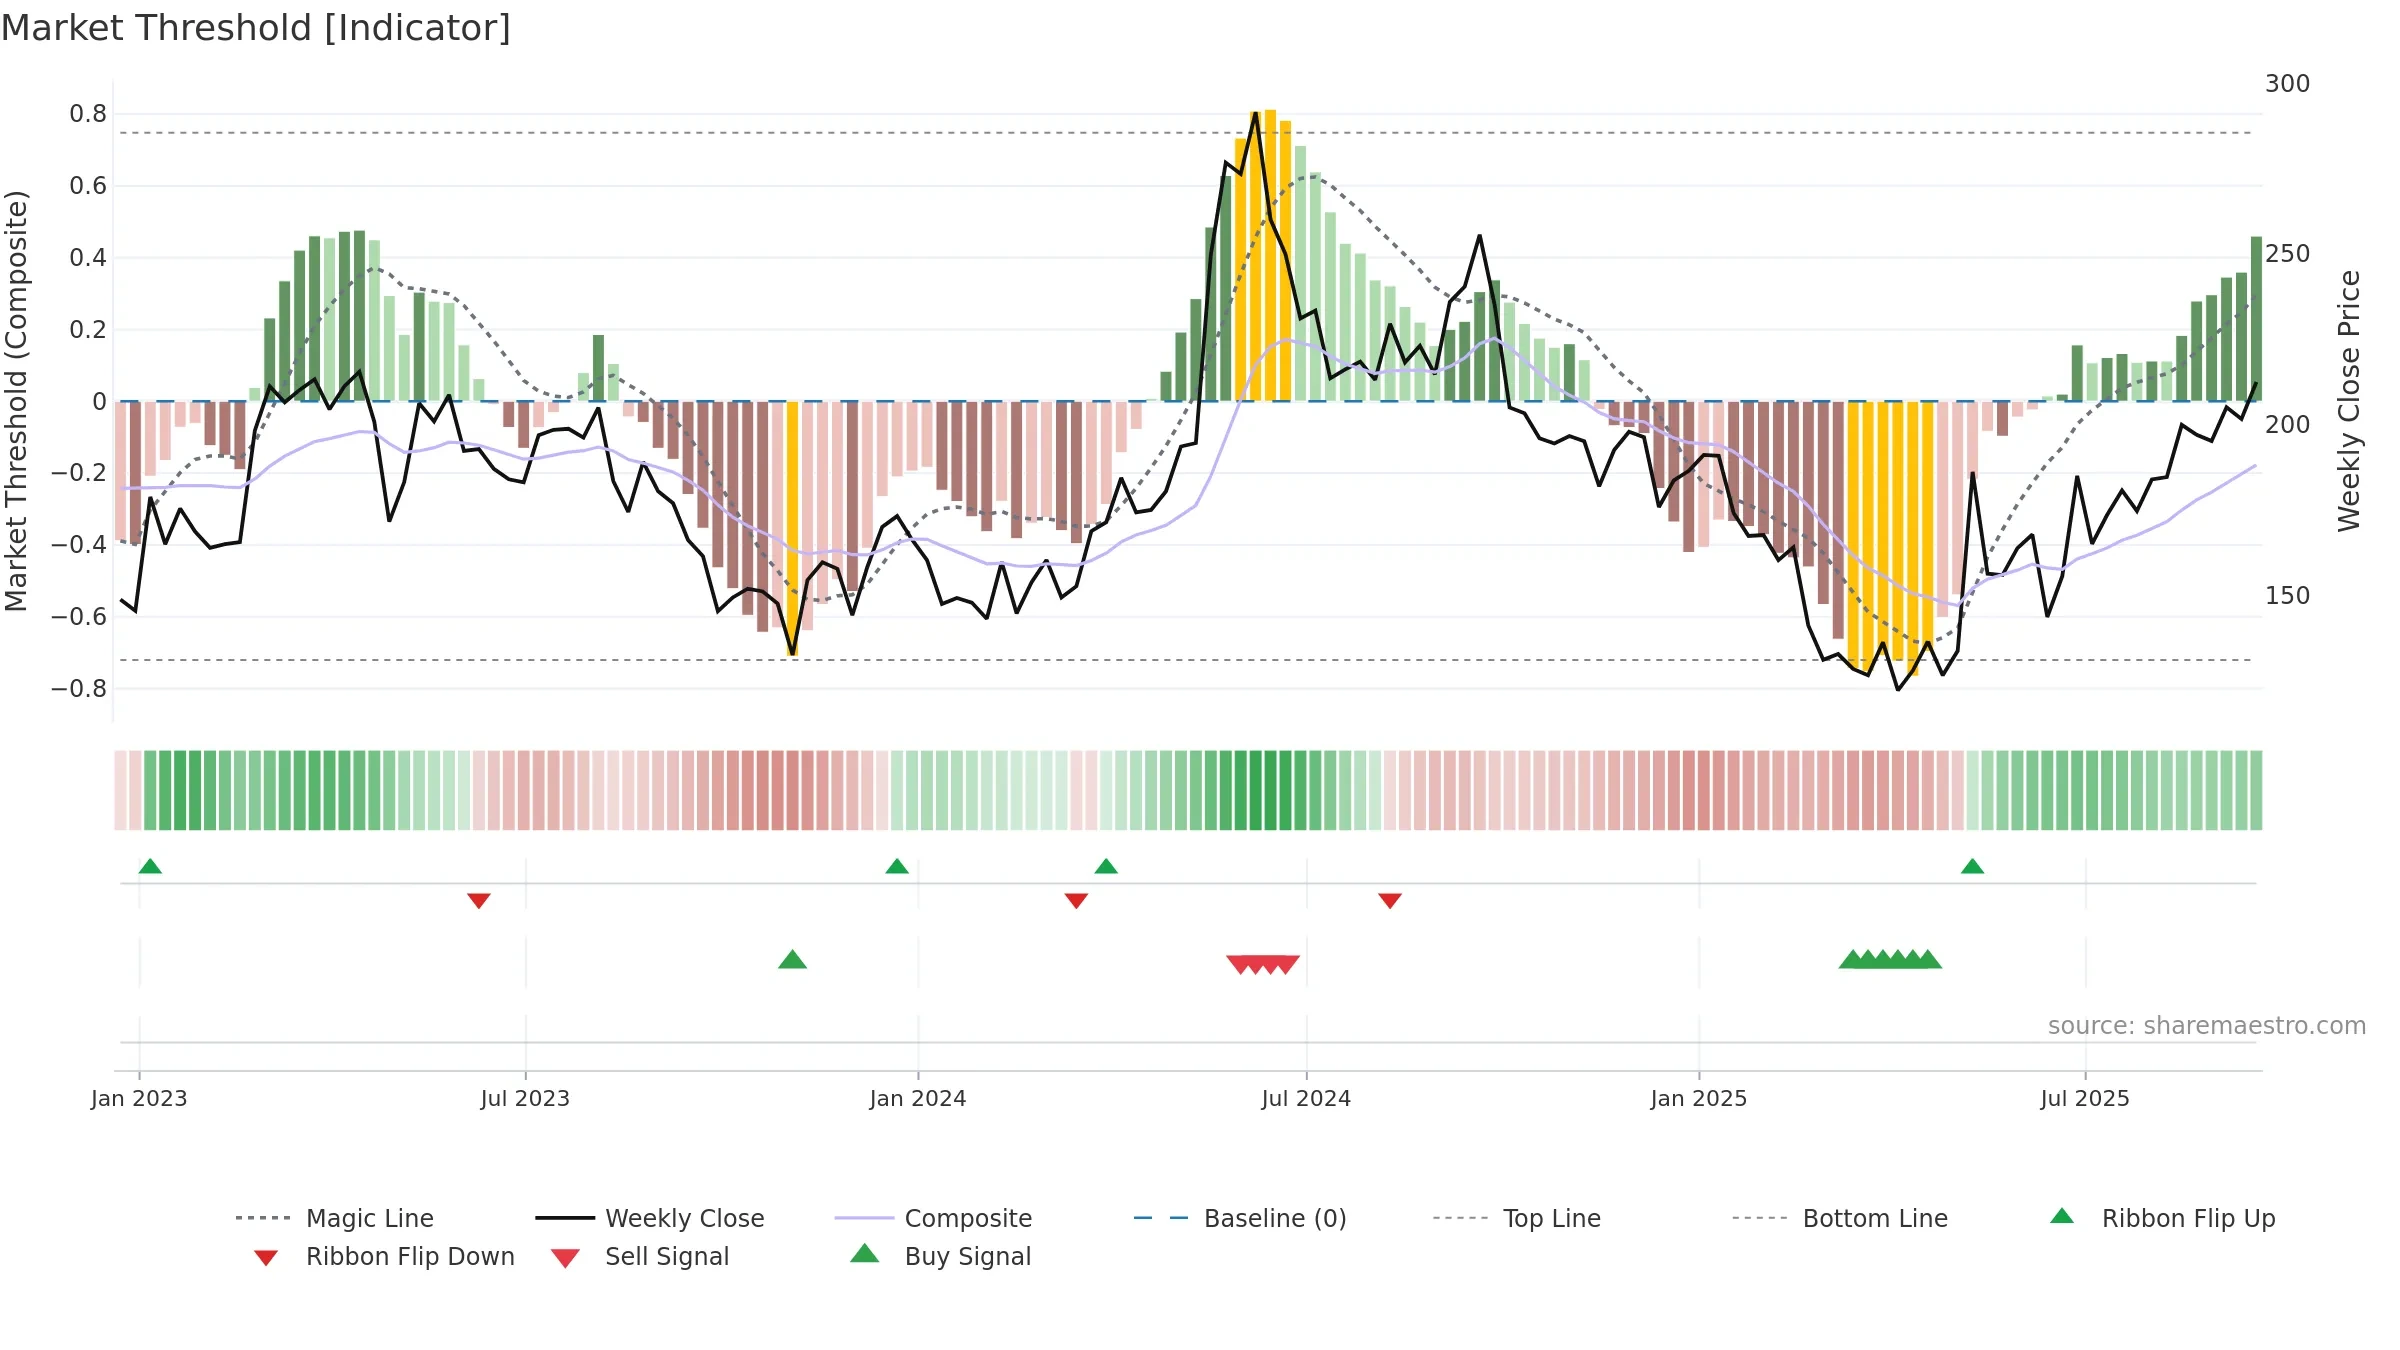Click the 300 right axis tick
The height and width of the screenshot is (1350, 2400).
click(2288, 84)
